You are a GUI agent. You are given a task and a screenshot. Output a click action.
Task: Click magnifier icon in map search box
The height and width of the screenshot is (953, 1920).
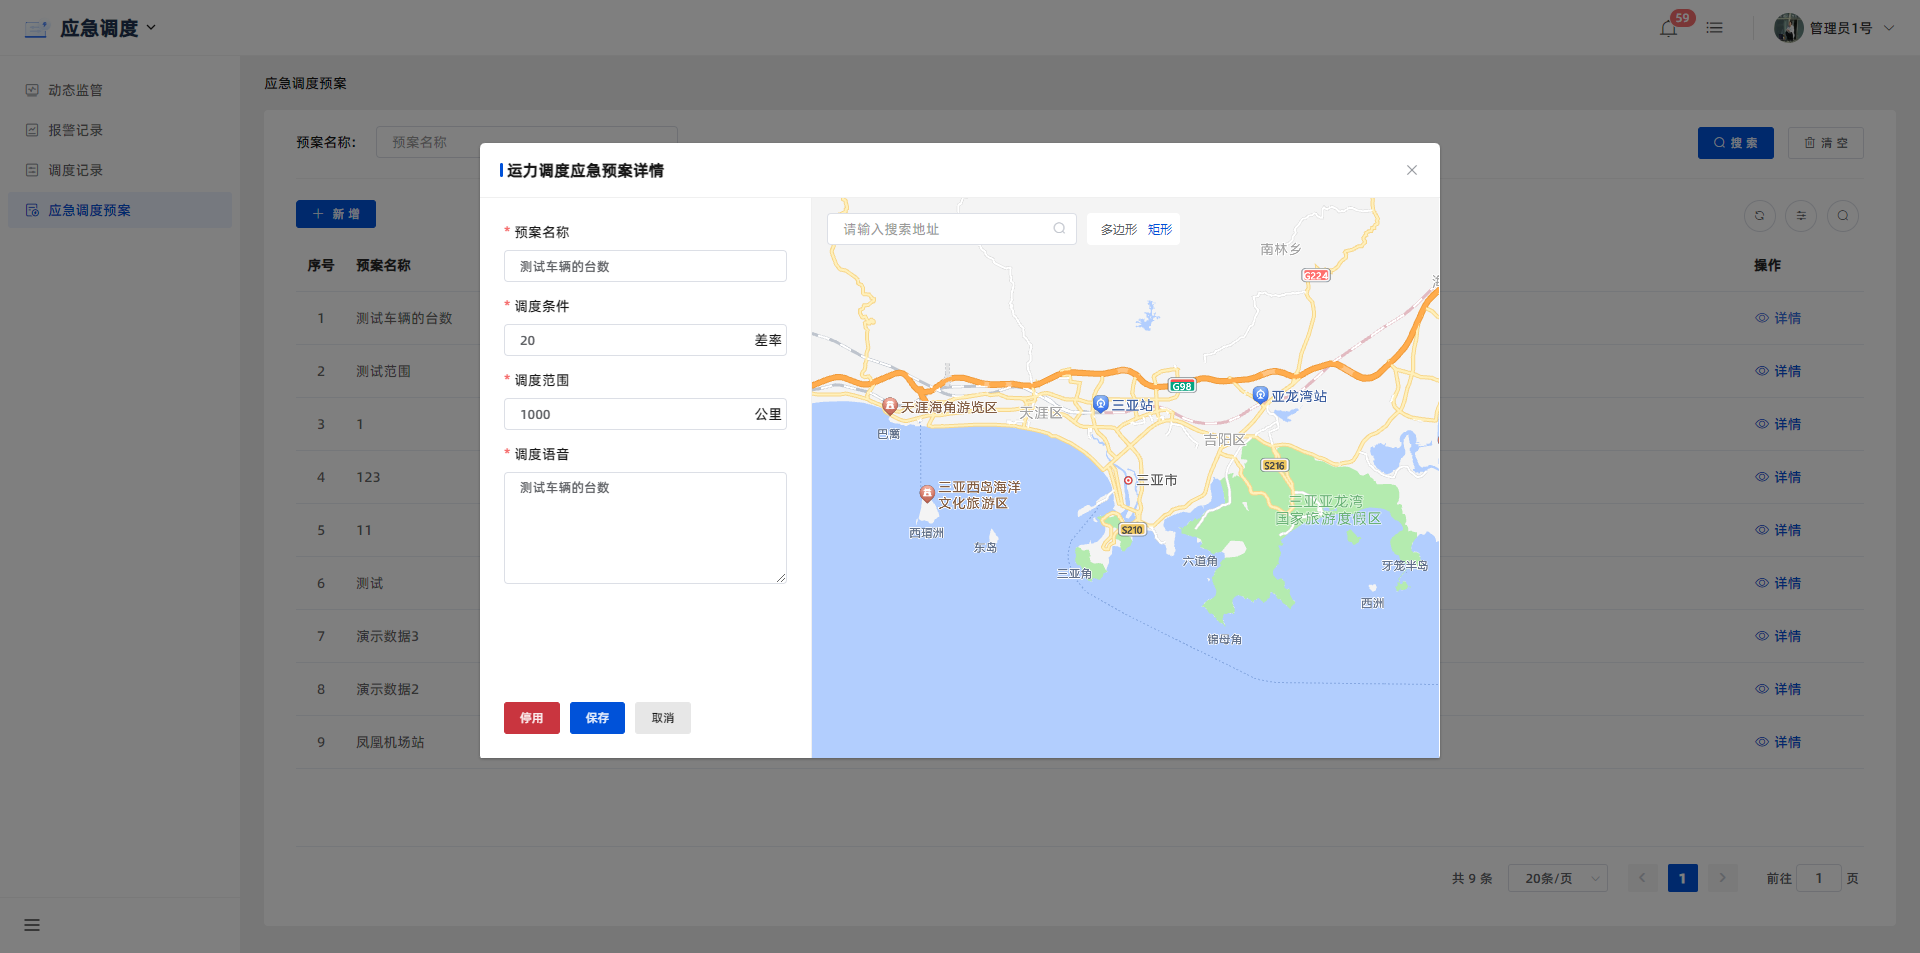[1059, 229]
